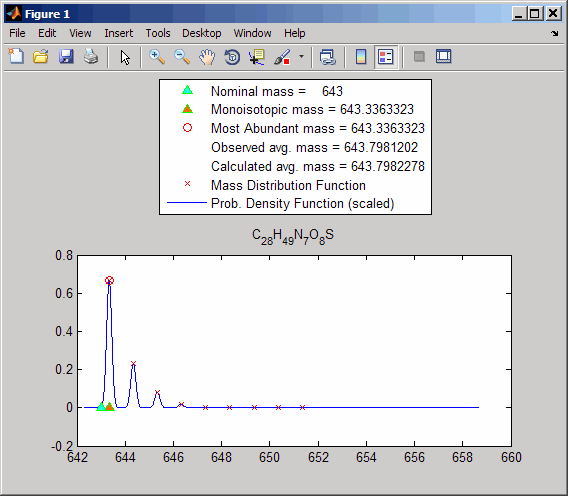Viewport: 568px width, 496px height.
Task: Print the figure using the printer icon
Action: coord(91,57)
